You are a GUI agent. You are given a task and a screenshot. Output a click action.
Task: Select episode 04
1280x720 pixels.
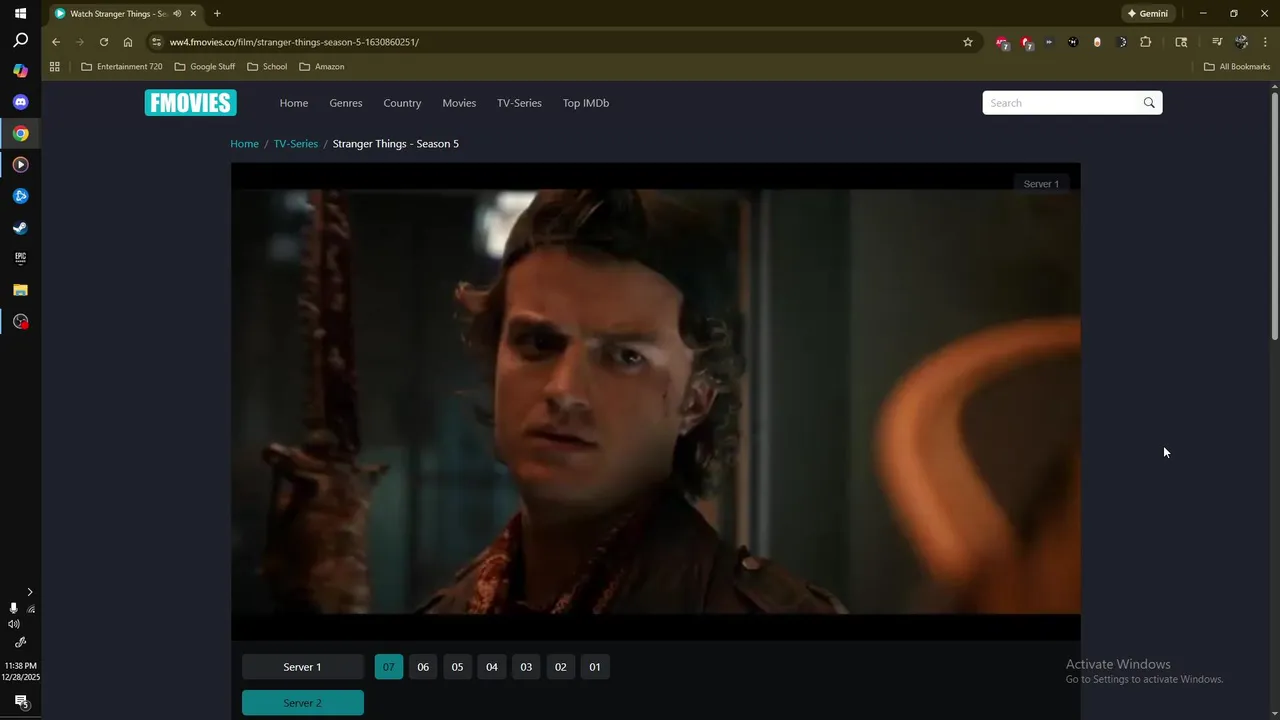click(492, 667)
